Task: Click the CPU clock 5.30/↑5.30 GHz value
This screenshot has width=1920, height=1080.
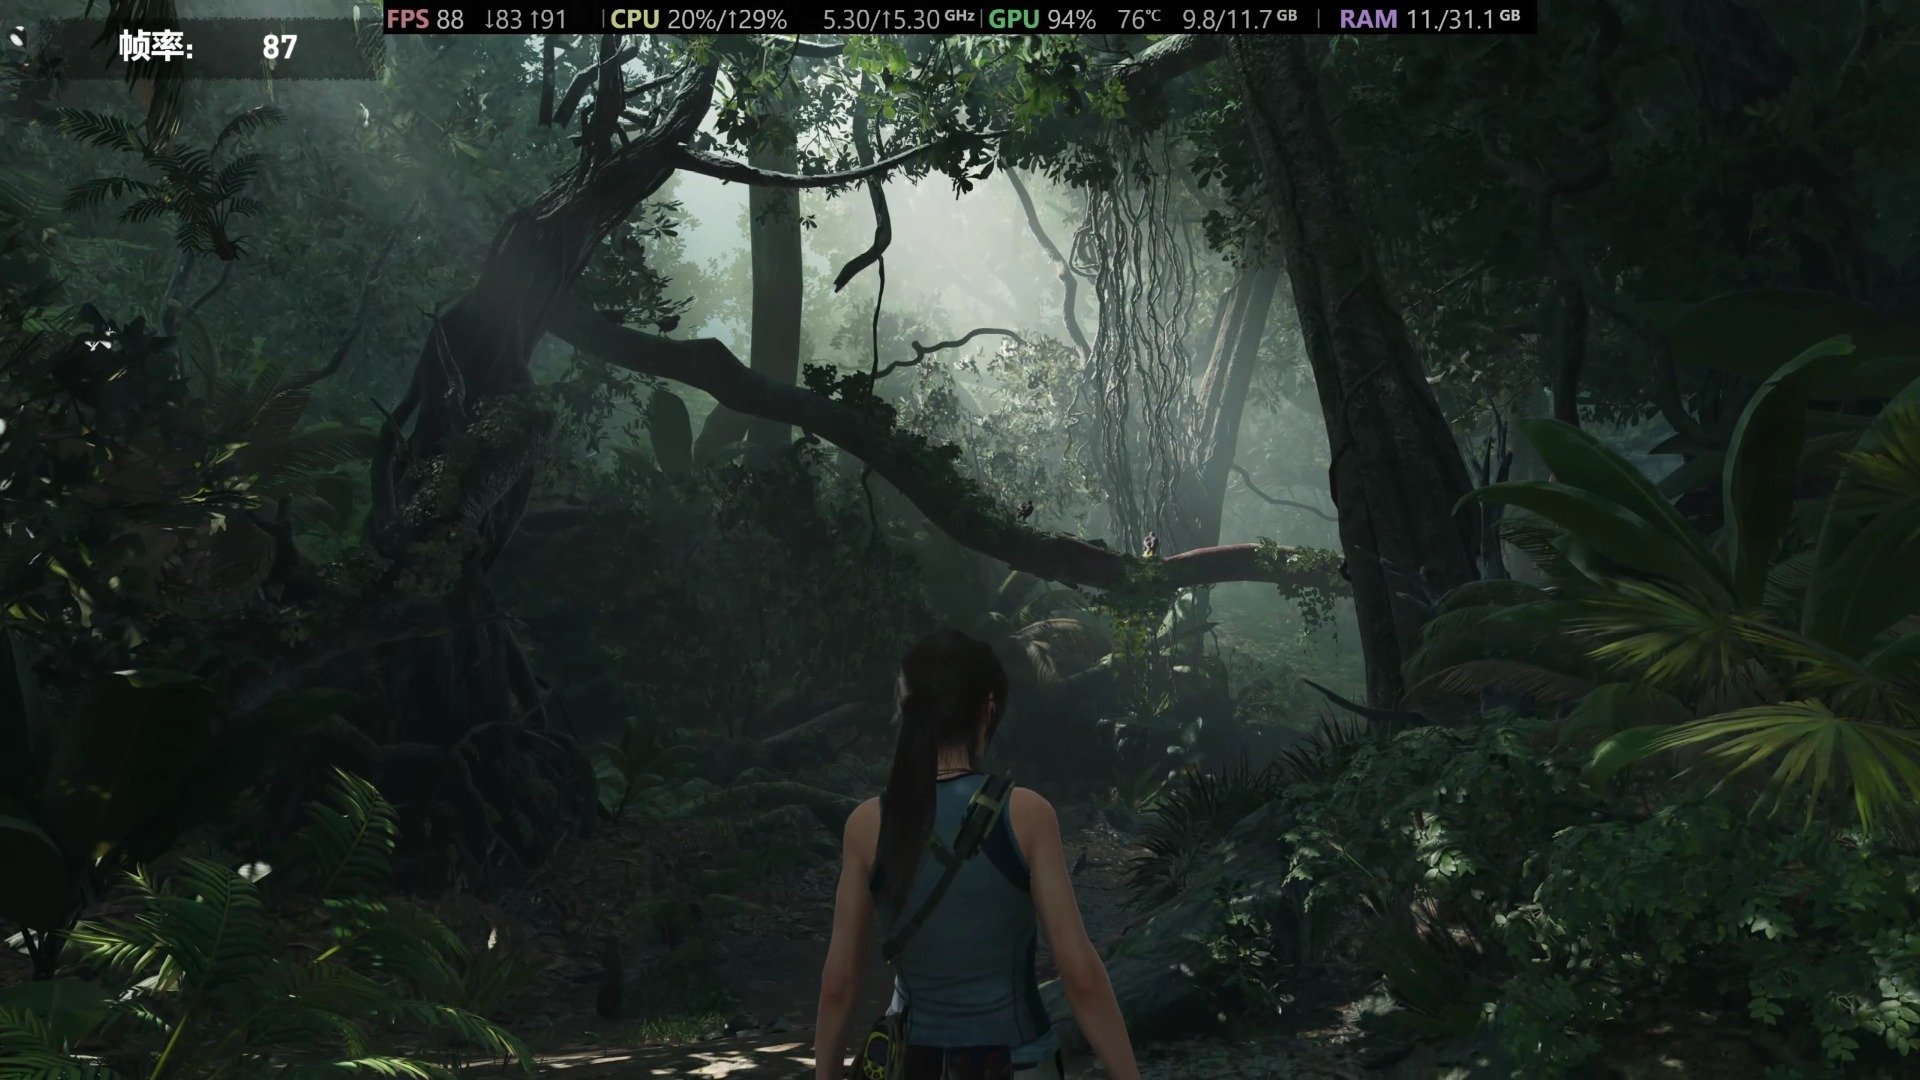Action: pos(898,19)
